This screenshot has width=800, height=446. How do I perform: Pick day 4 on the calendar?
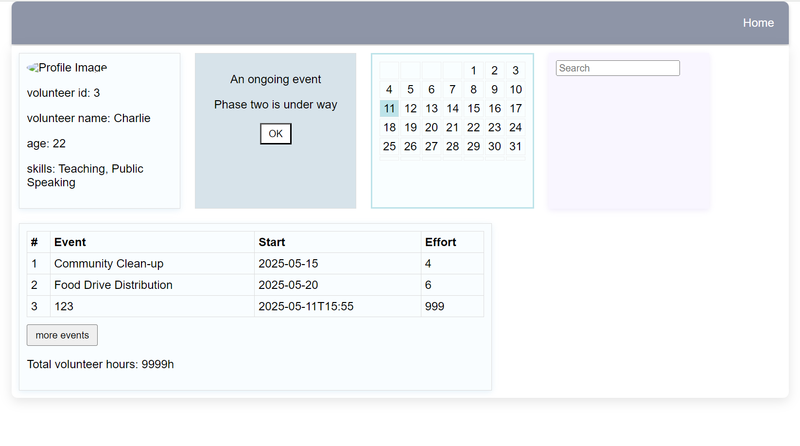[x=389, y=89]
